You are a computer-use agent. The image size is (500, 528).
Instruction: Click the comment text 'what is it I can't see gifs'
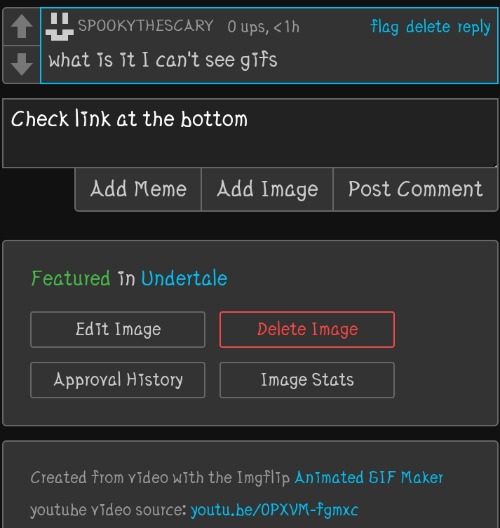[x=163, y=61]
